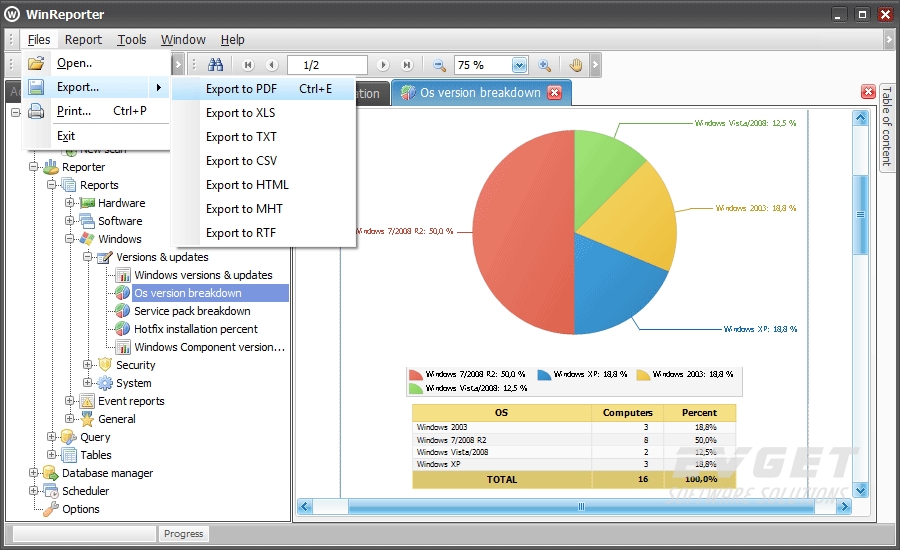Select Open.. in Files menu
Viewport: 900px width, 550px height.
coord(96,63)
